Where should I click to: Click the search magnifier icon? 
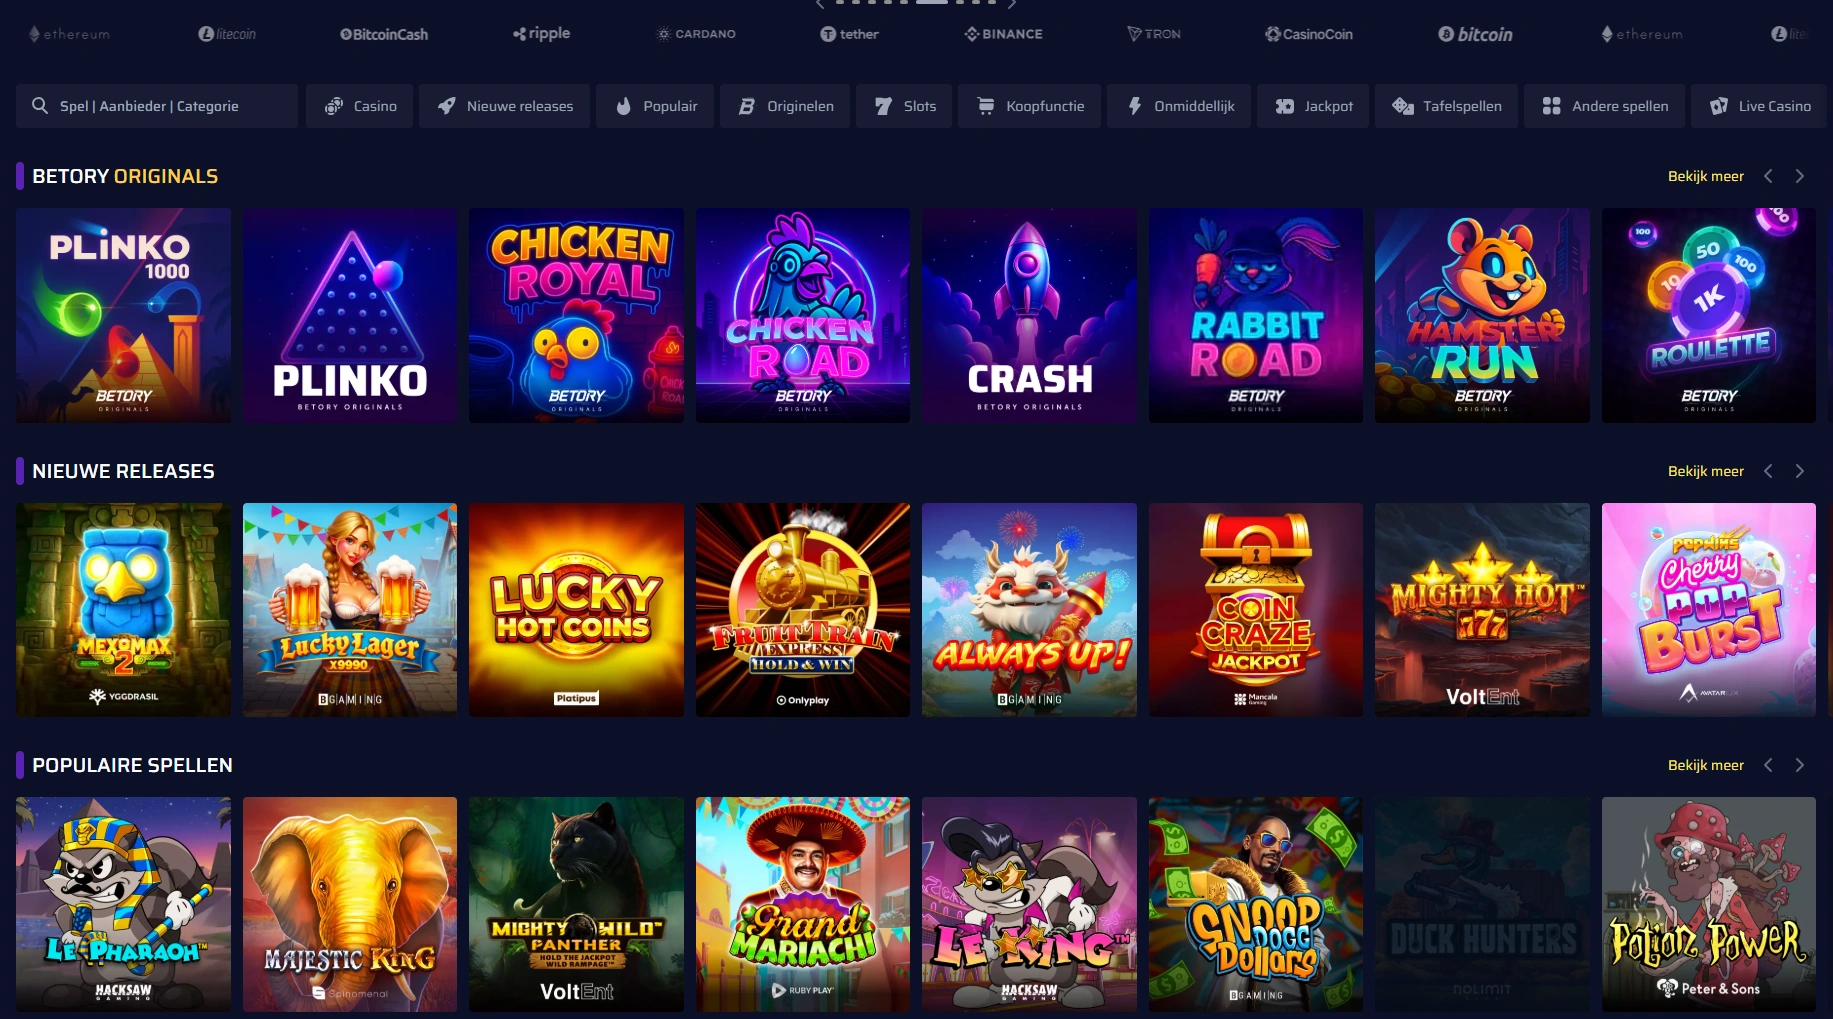(x=40, y=106)
